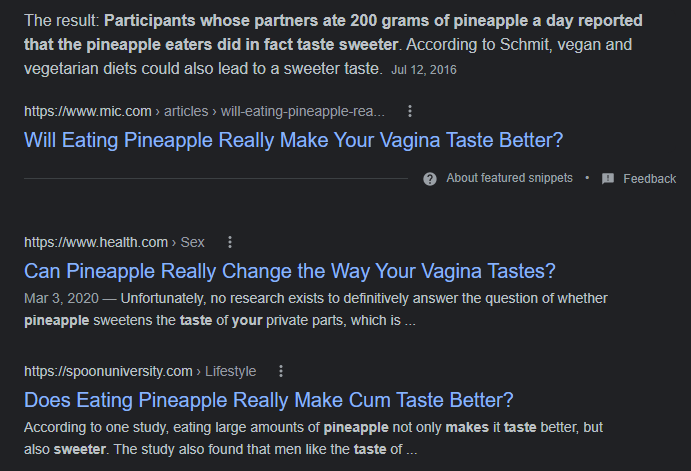The height and width of the screenshot is (471, 691).
Task: Click the https://www.mic.com URL text
Action: point(90,111)
